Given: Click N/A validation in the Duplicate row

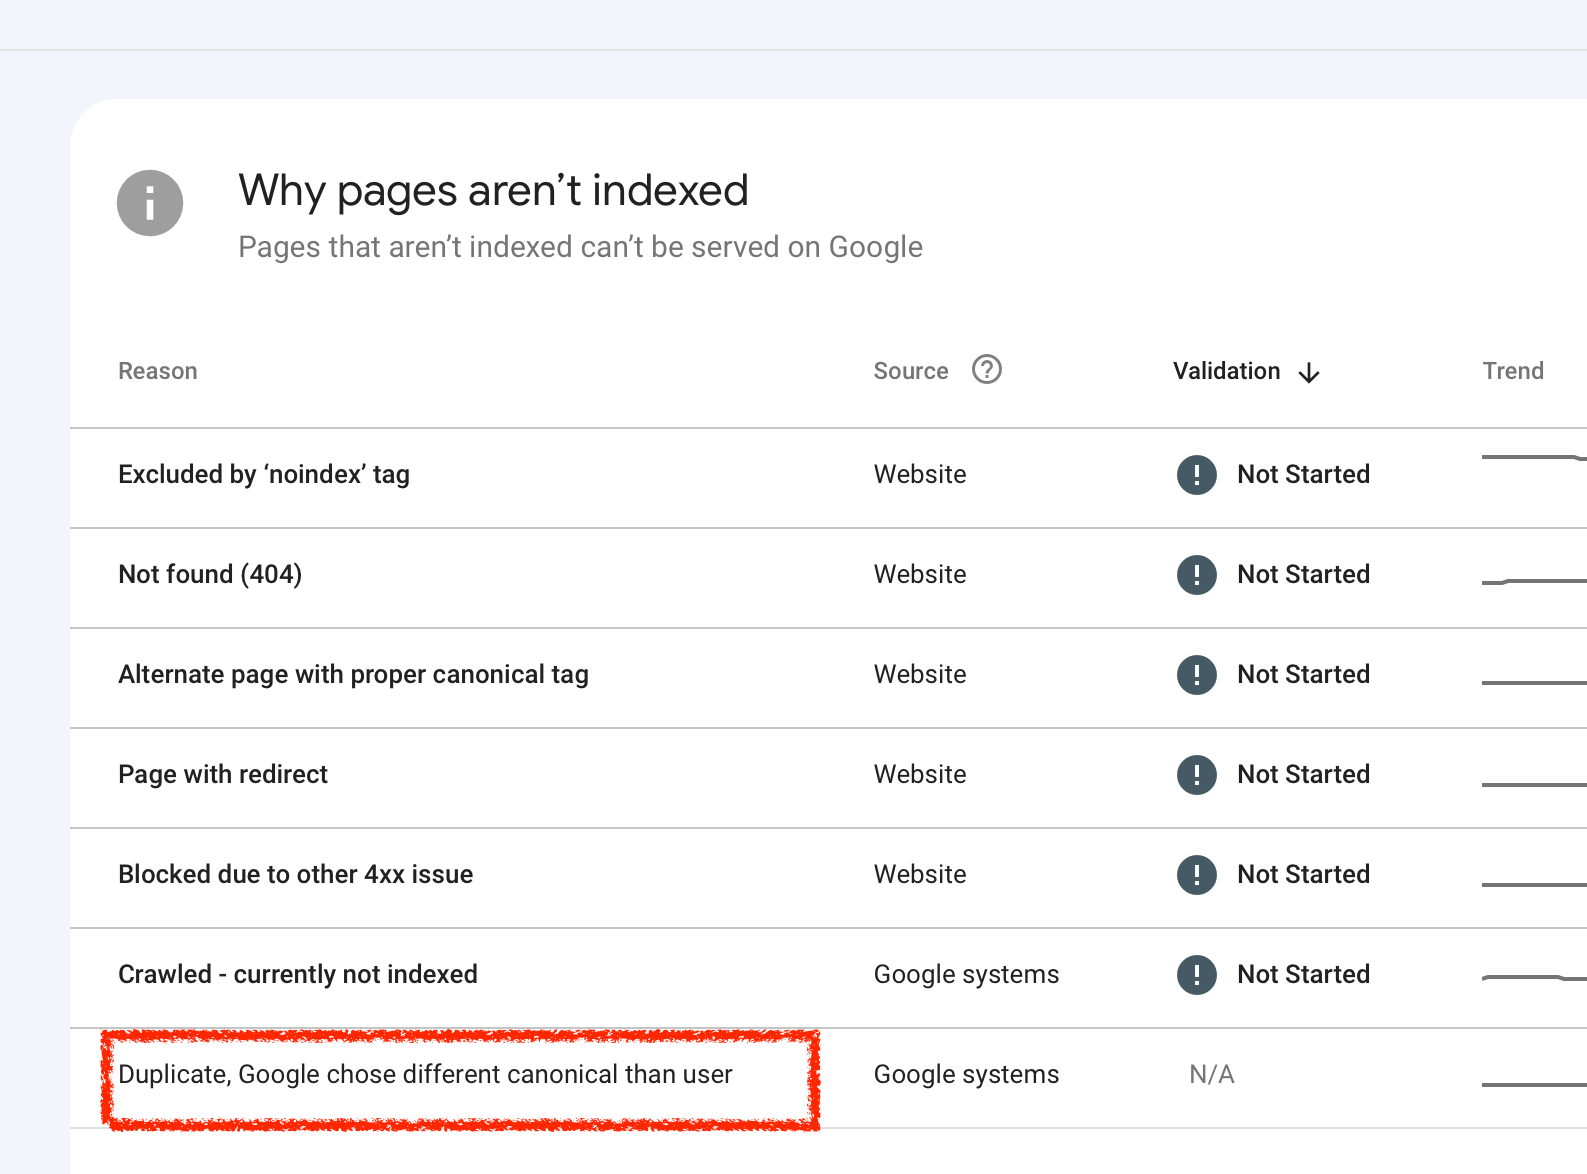Looking at the screenshot, I should point(1212,1074).
